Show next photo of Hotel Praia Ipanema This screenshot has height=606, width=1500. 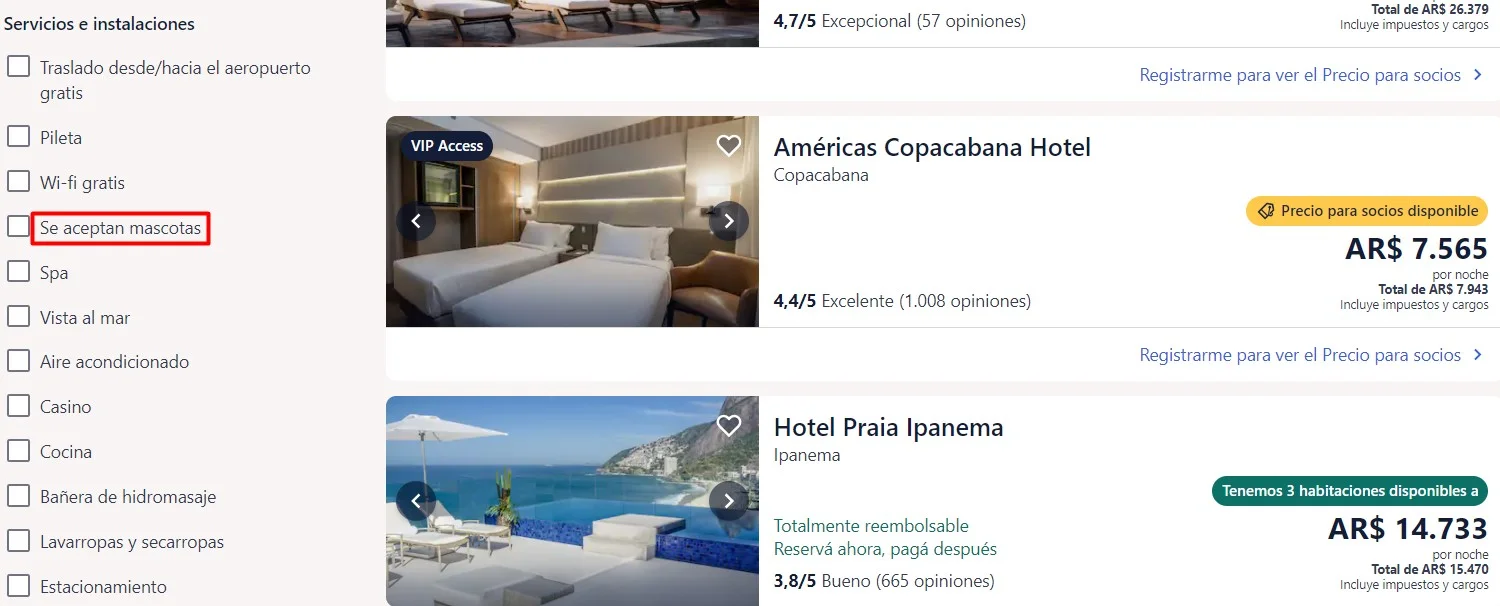click(x=729, y=501)
